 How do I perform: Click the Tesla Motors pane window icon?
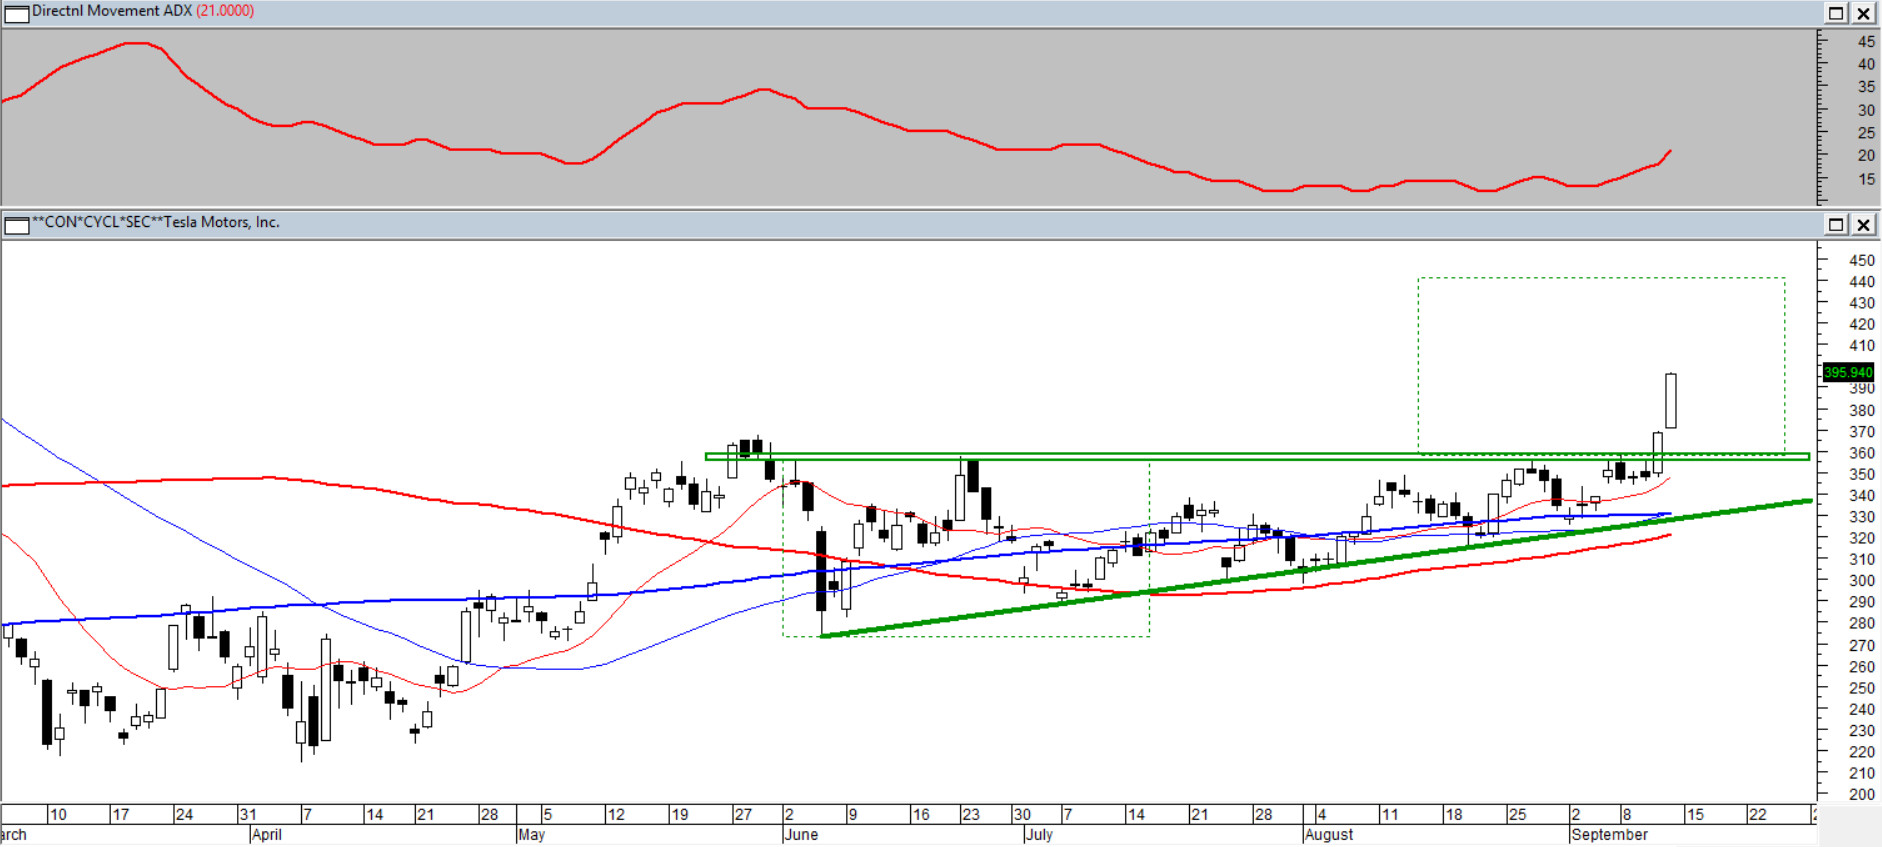point(17,224)
